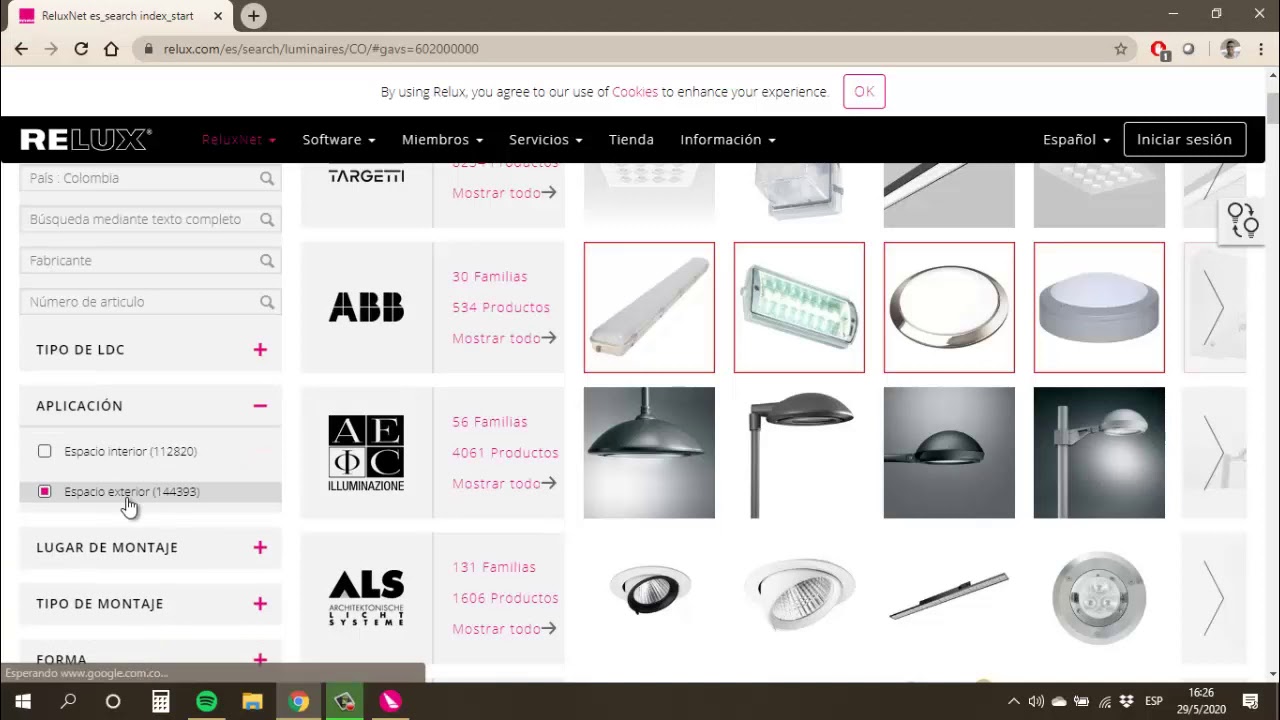Open the Español language dropdown
This screenshot has width=1280, height=720.
pos(1076,140)
